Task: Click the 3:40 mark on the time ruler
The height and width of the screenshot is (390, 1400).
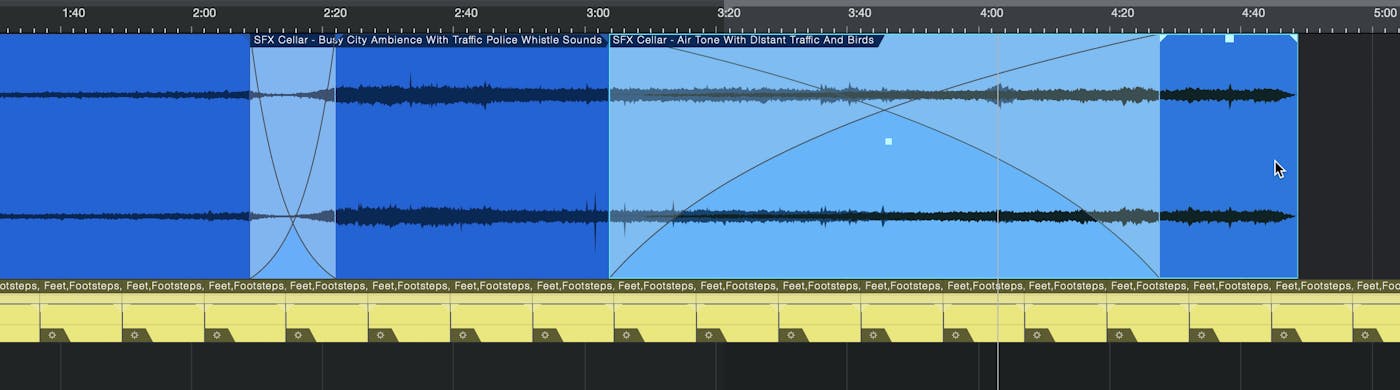Action: [x=860, y=13]
